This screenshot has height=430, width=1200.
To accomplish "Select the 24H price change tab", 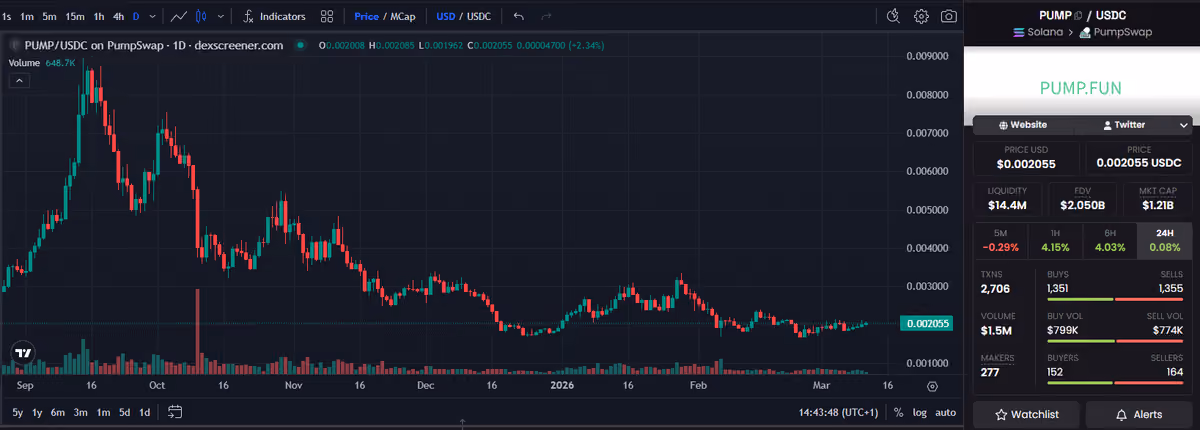I will pos(1165,239).
